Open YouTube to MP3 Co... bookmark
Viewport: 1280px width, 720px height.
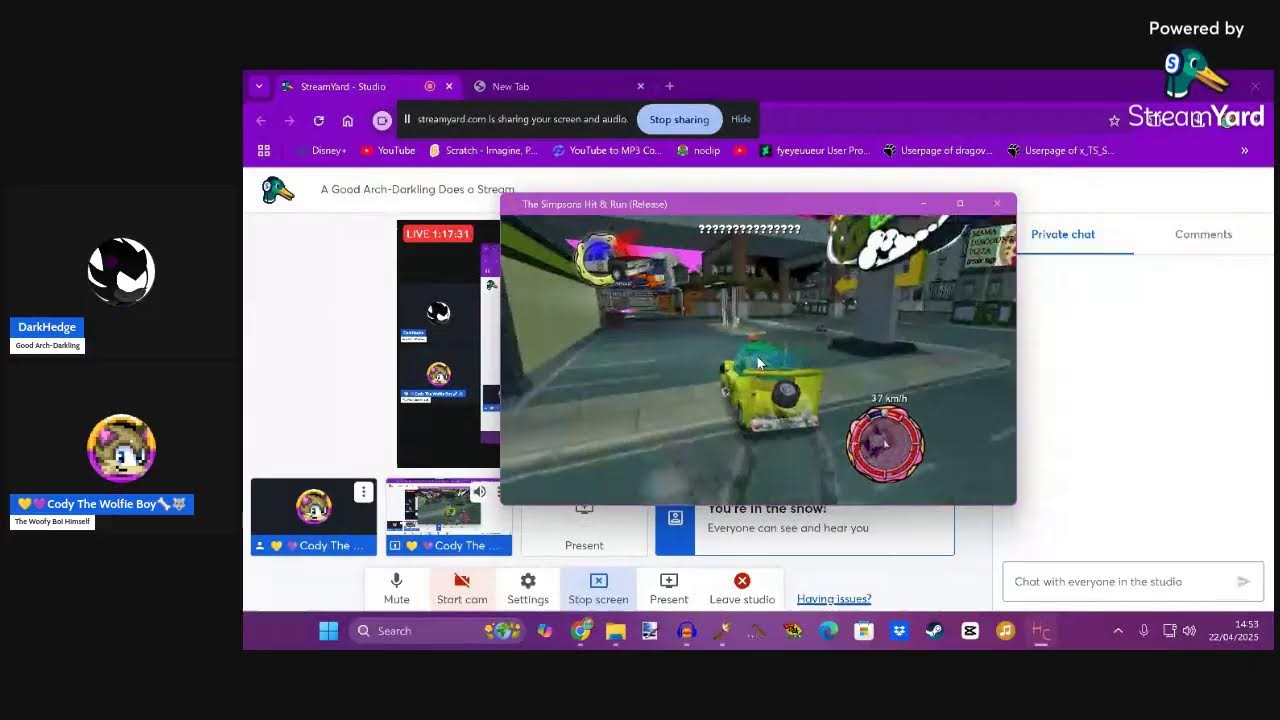point(607,151)
